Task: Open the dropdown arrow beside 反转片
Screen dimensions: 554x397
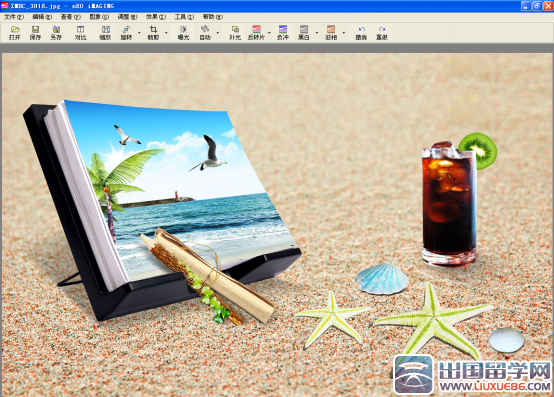Action: point(269,32)
